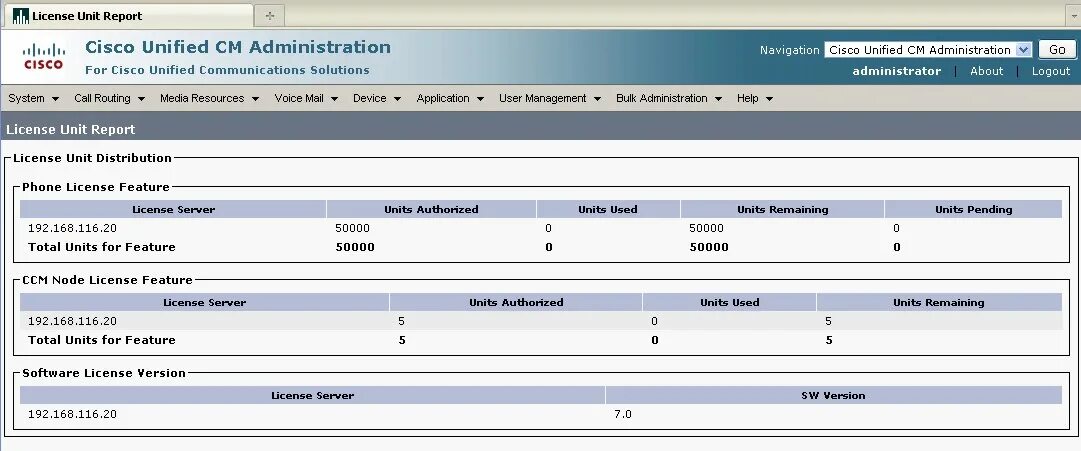Image resolution: width=1081 pixels, height=451 pixels.
Task: Click bold 50000 Units Remaining total
Action: [x=709, y=247]
